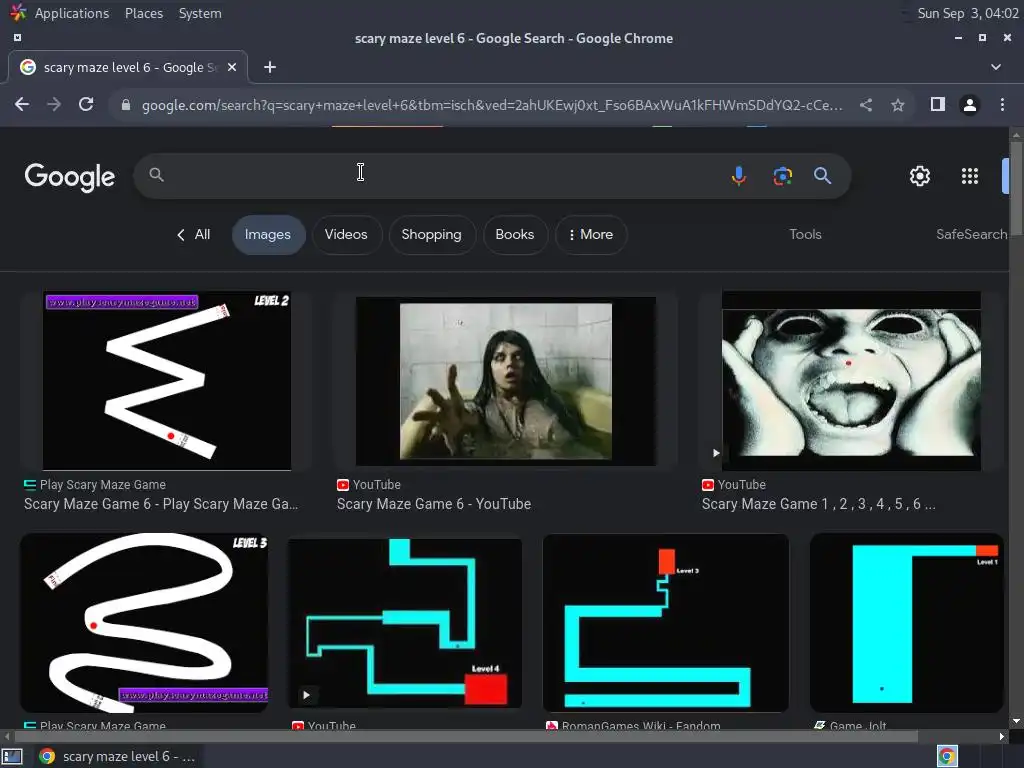
Task: Switch to the Videos filter
Action: click(x=346, y=234)
